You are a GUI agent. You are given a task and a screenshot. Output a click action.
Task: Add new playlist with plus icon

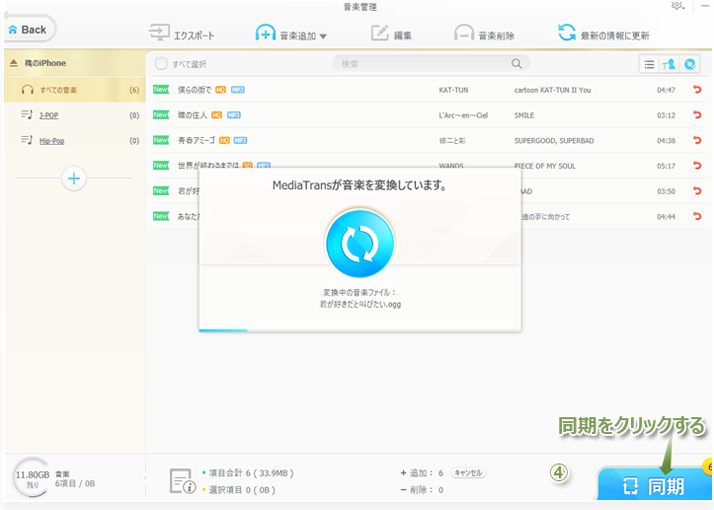coord(74,179)
